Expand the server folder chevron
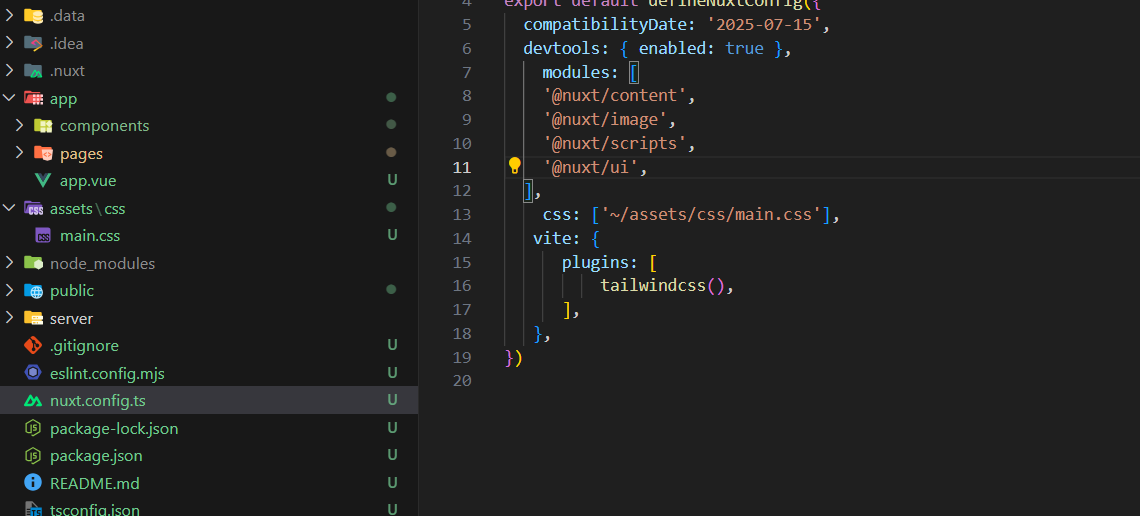Image resolution: width=1140 pixels, height=516 pixels. pyautogui.click(x=9, y=318)
